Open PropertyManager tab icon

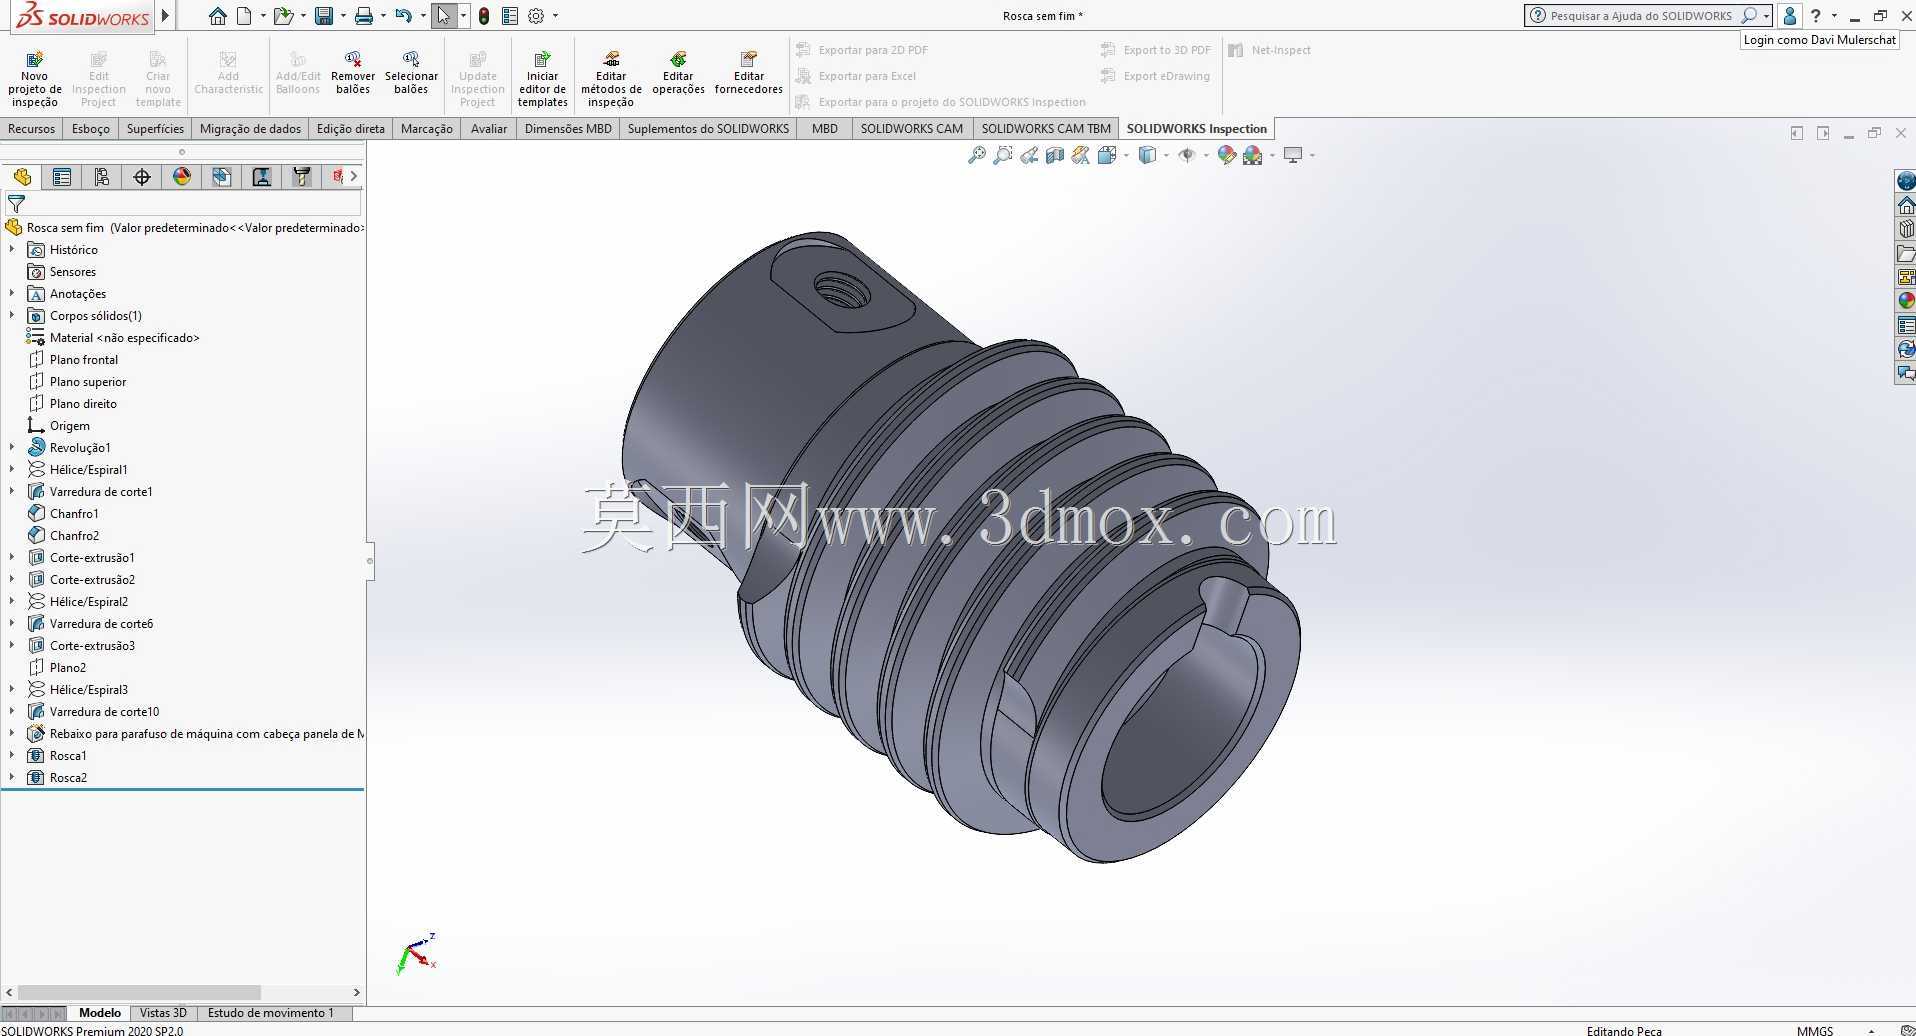click(x=62, y=177)
